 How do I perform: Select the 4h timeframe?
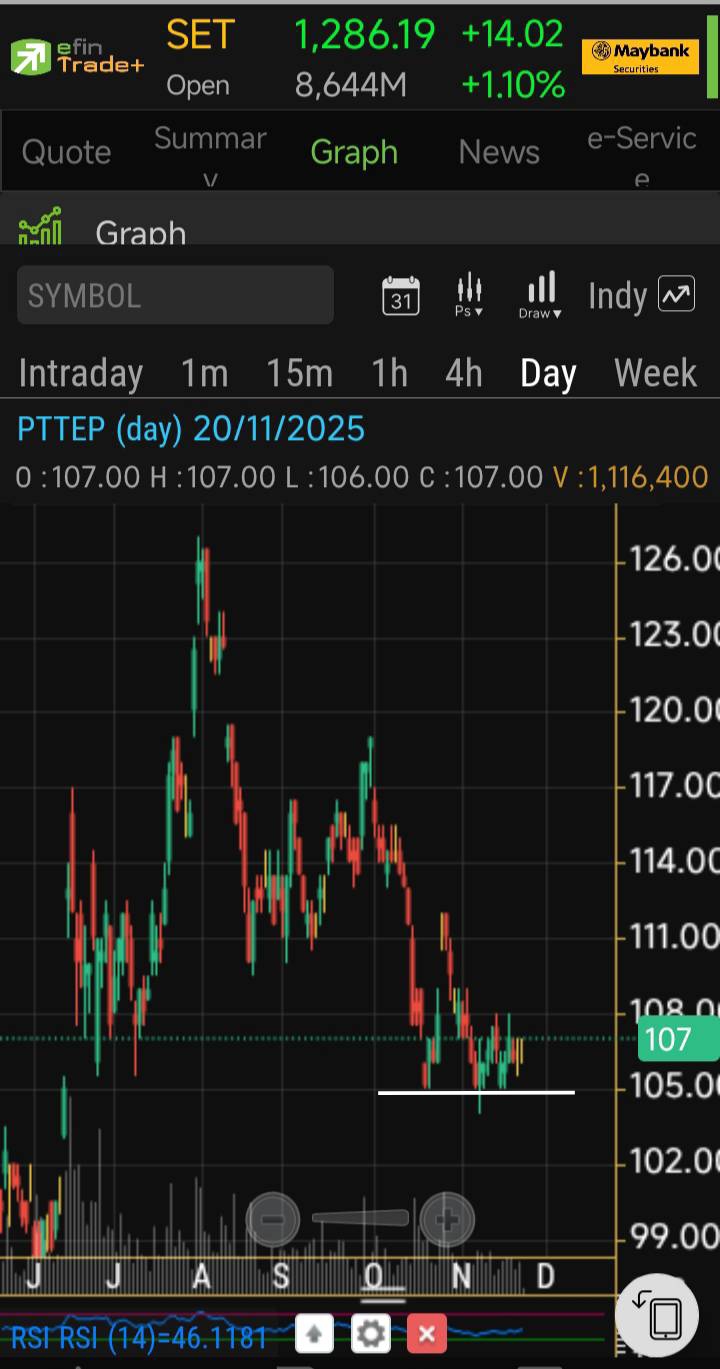click(464, 373)
